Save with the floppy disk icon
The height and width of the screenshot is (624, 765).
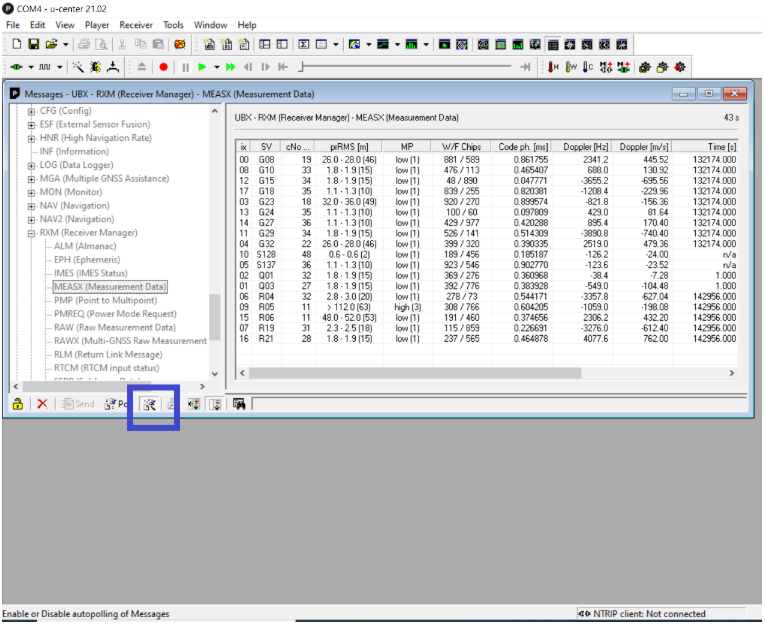[33, 44]
